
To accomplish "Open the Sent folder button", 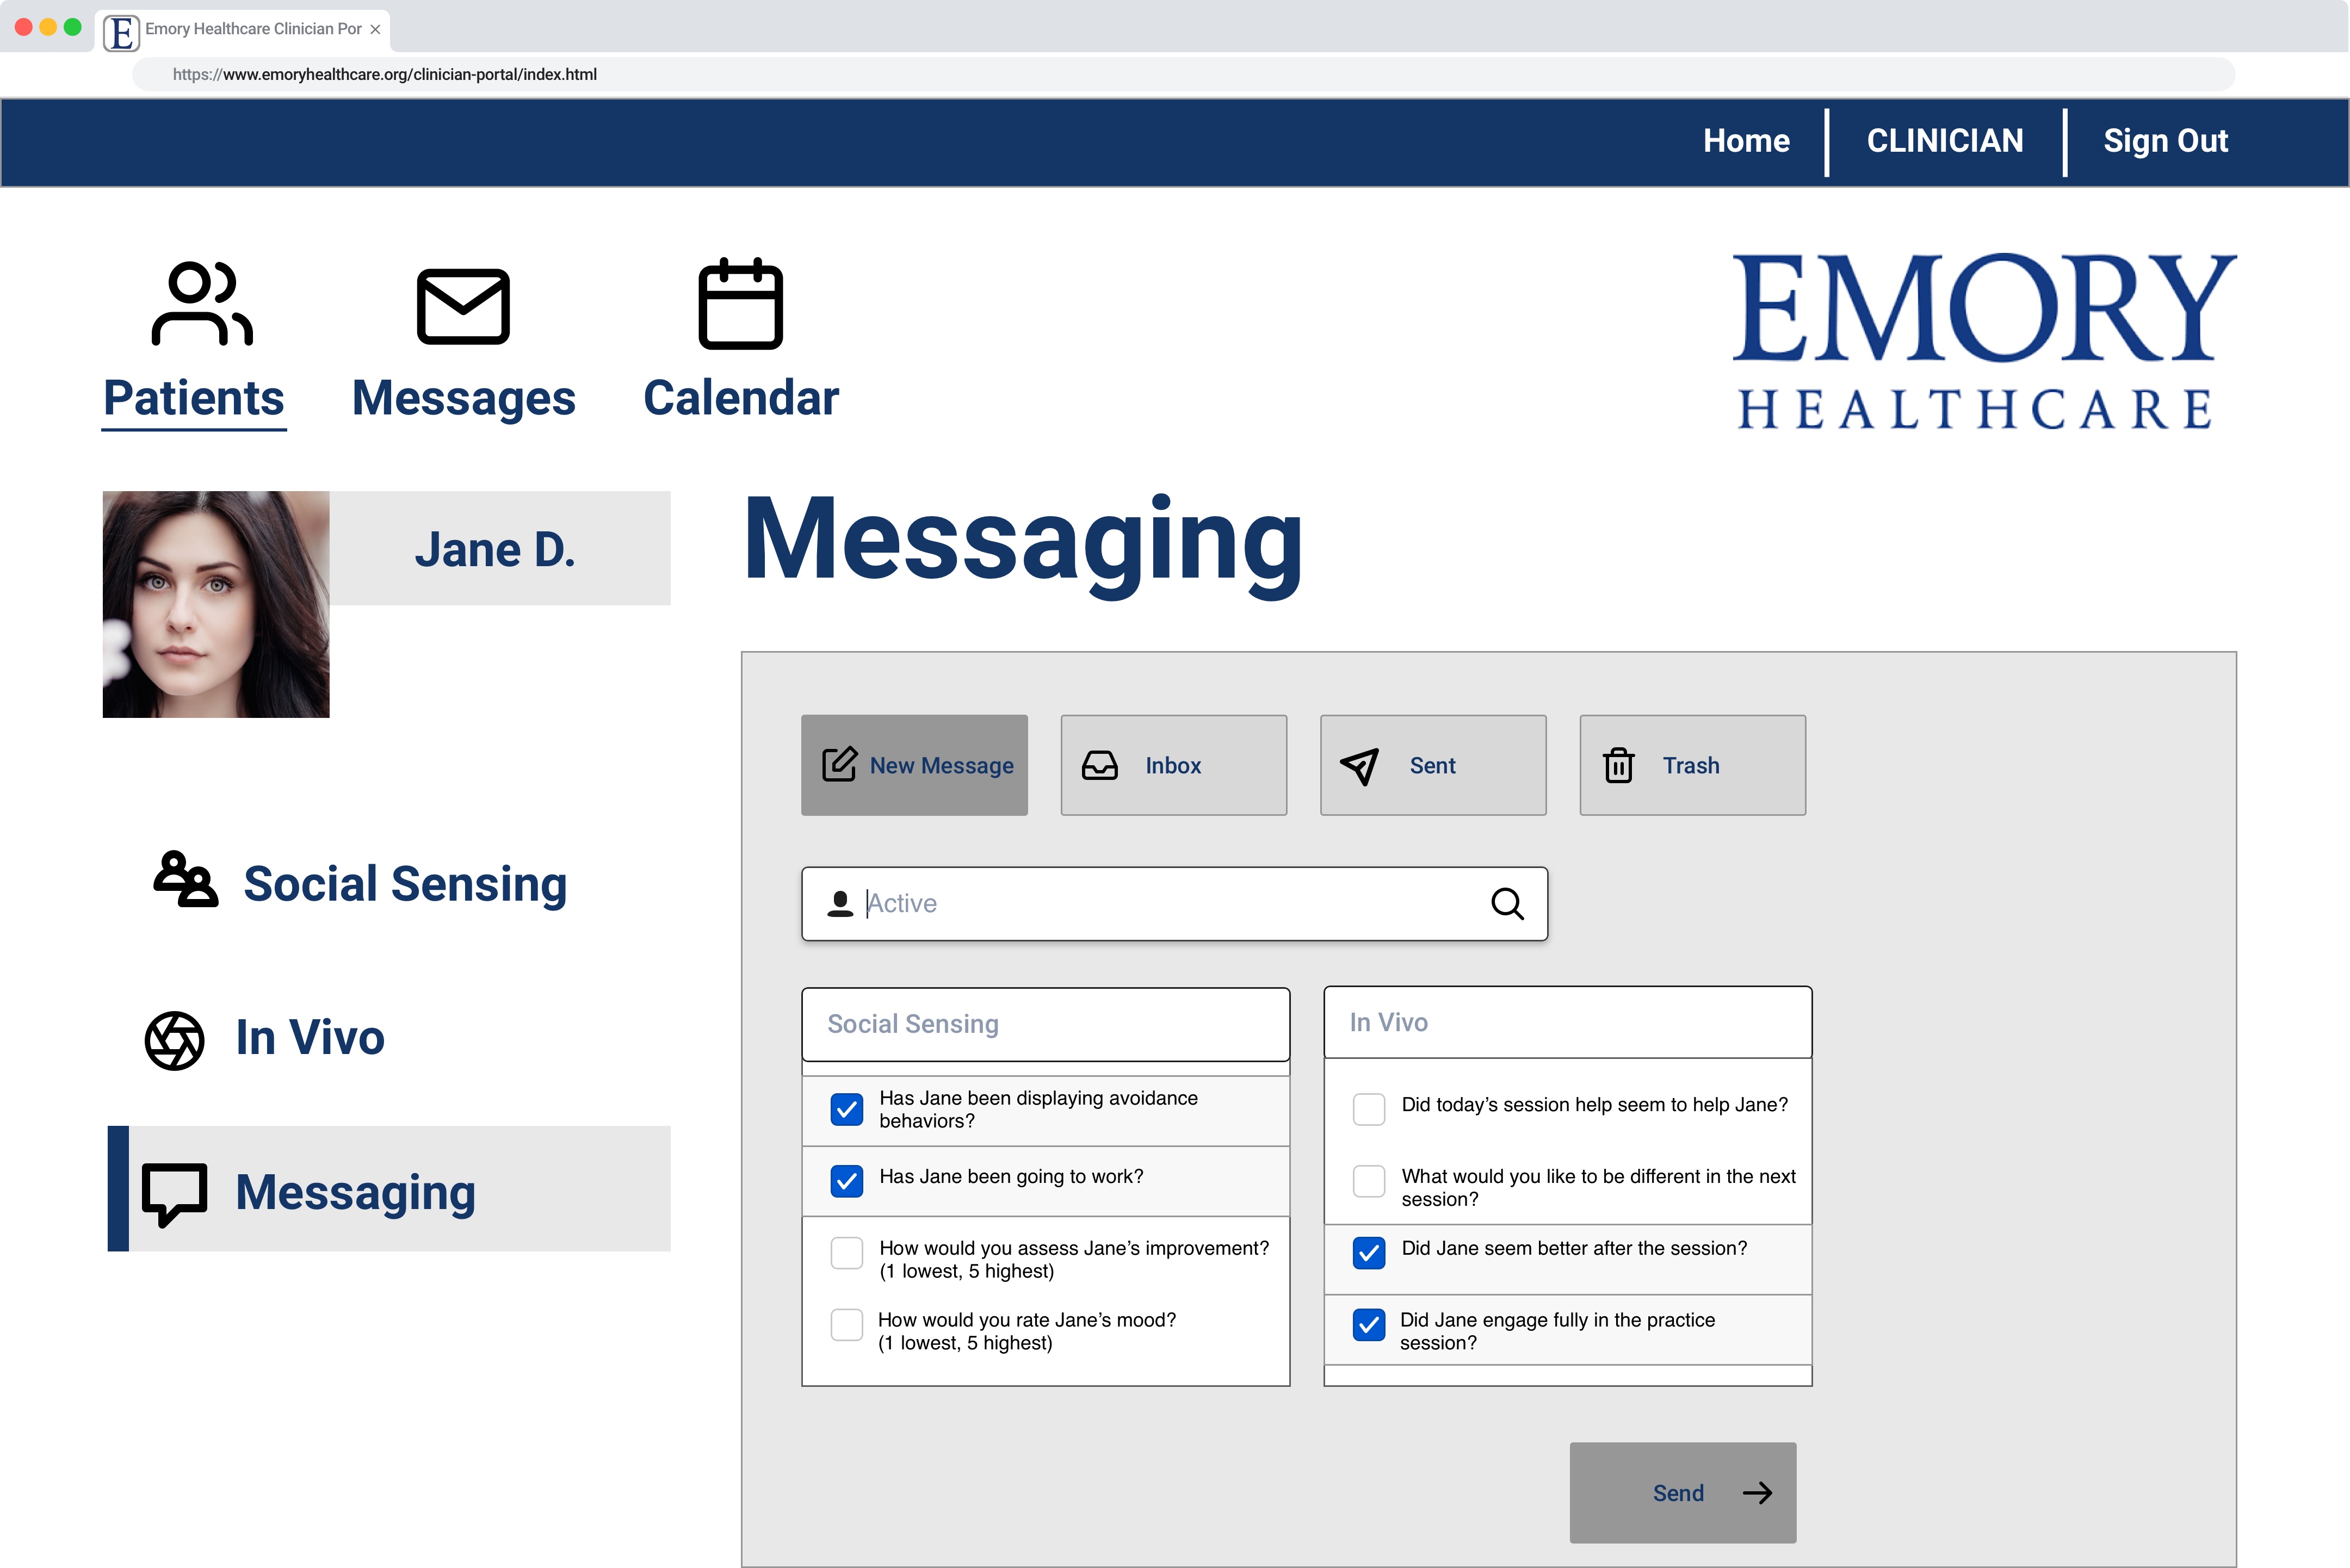I will coord(1433,765).
